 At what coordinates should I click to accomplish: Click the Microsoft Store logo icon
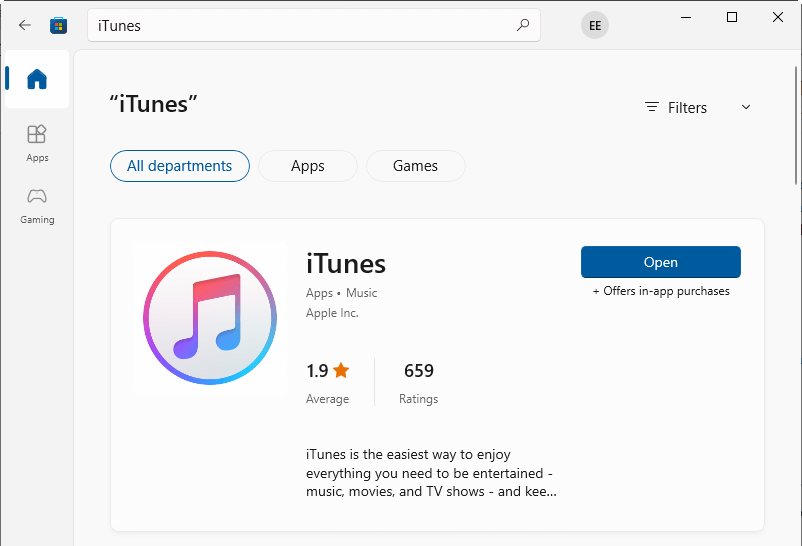[59, 25]
